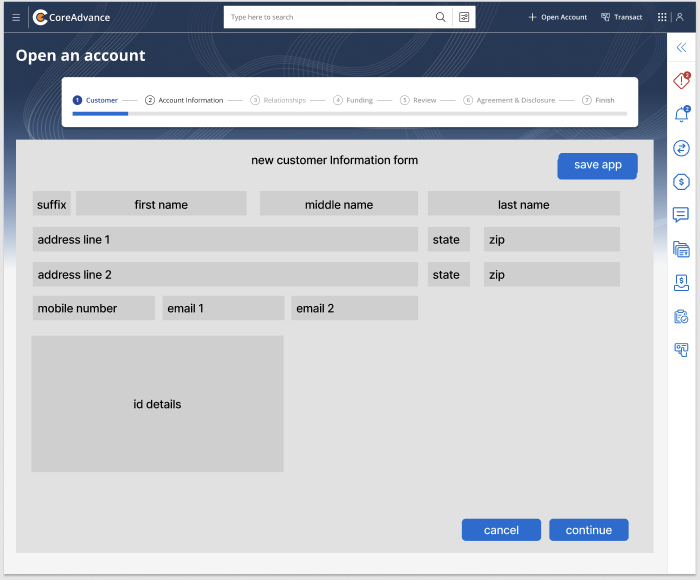Click the continue button
The height and width of the screenshot is (580, 700).
coord(589,530)
